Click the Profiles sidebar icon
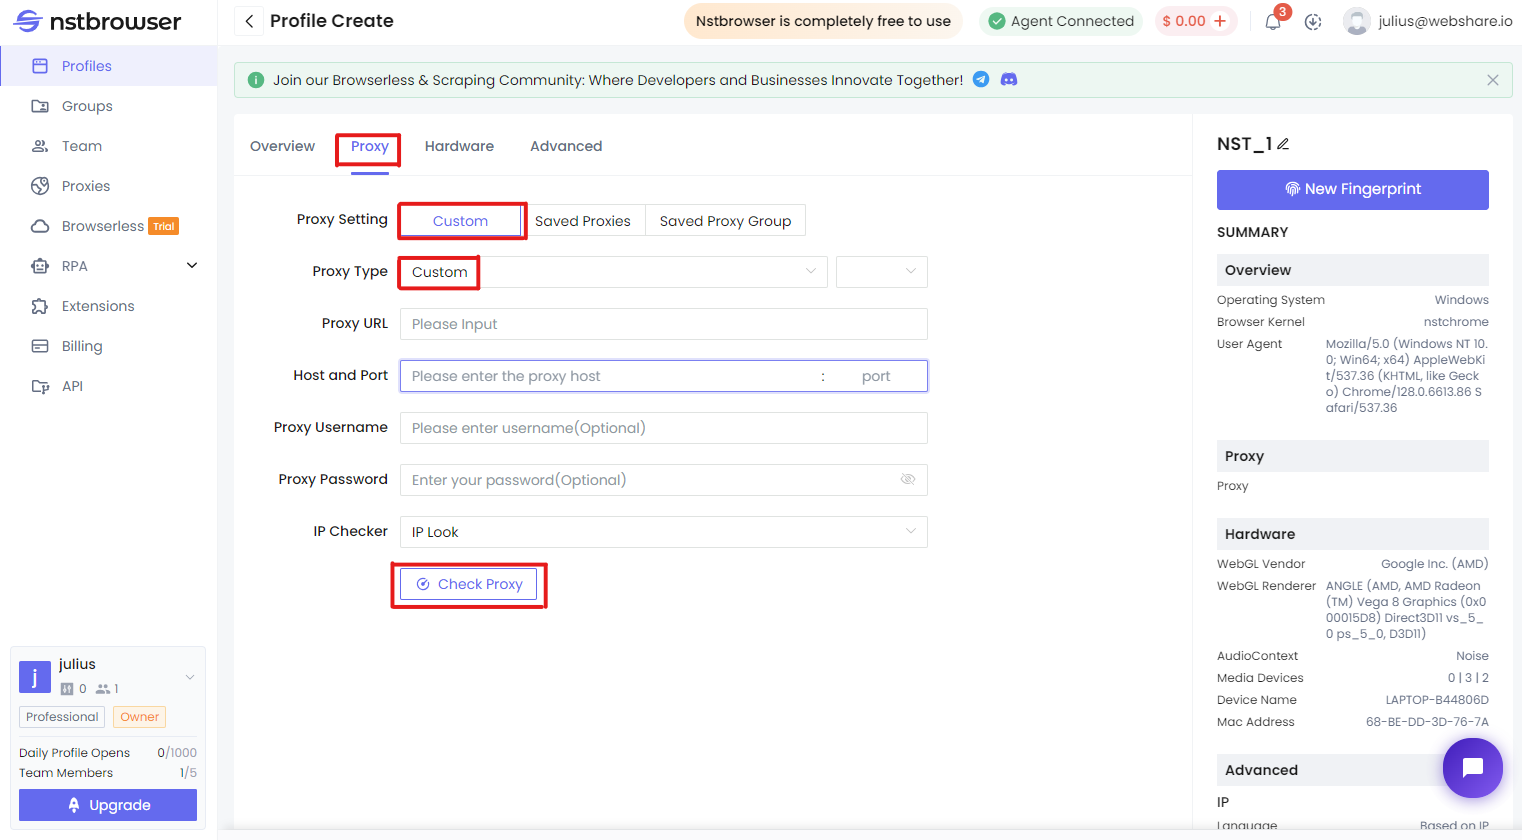1522x840 pixels. coord(40,66)
